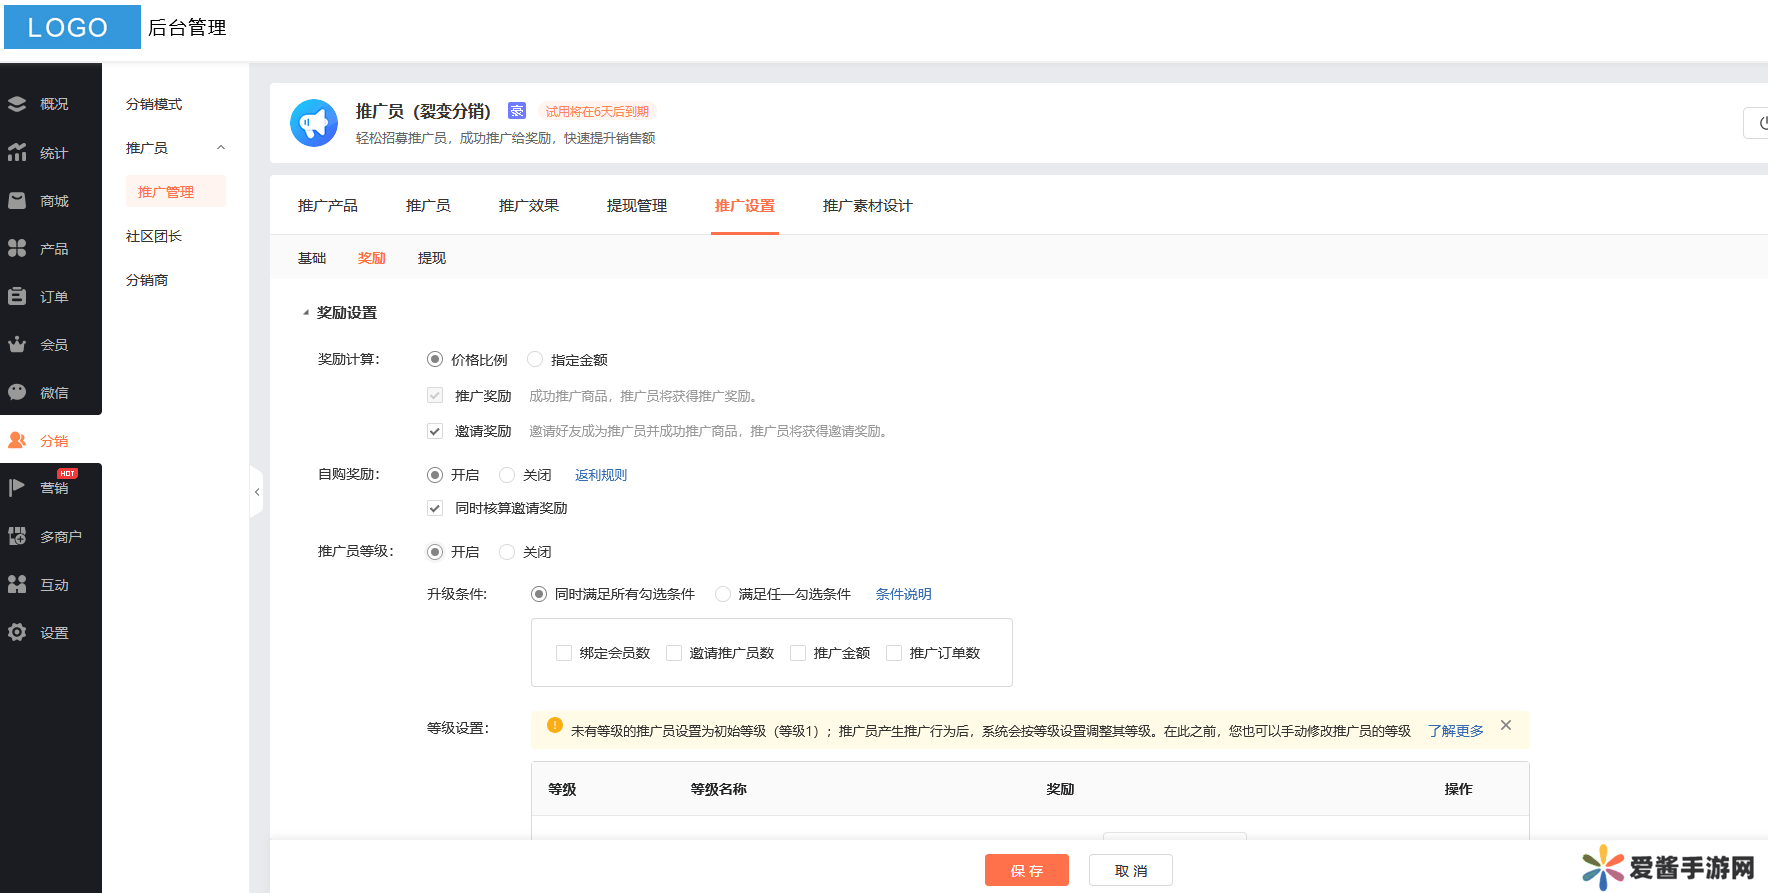This screenshot has width=1768, height=893.
Task: Open the 基础 settings sub-tab
Action: pyautogui.click(x=312, y=258)
